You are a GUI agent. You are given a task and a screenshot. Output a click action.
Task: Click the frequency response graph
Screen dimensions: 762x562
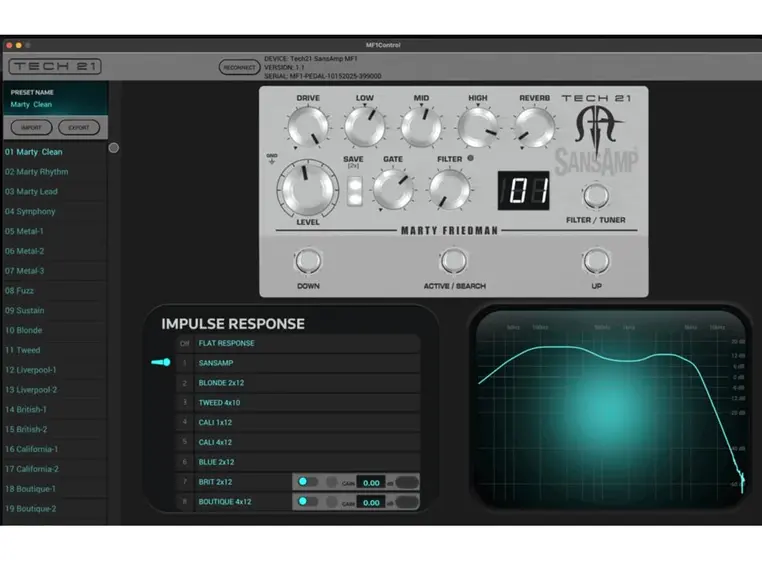point(611,409)
